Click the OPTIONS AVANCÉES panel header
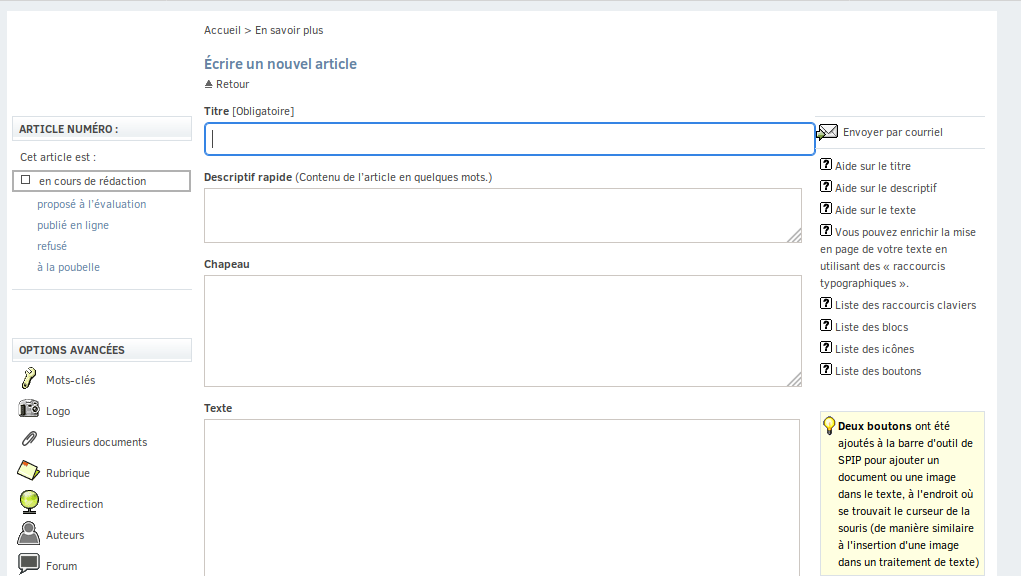This screenshot has height=576, width=1021. (x=102, y=350)
